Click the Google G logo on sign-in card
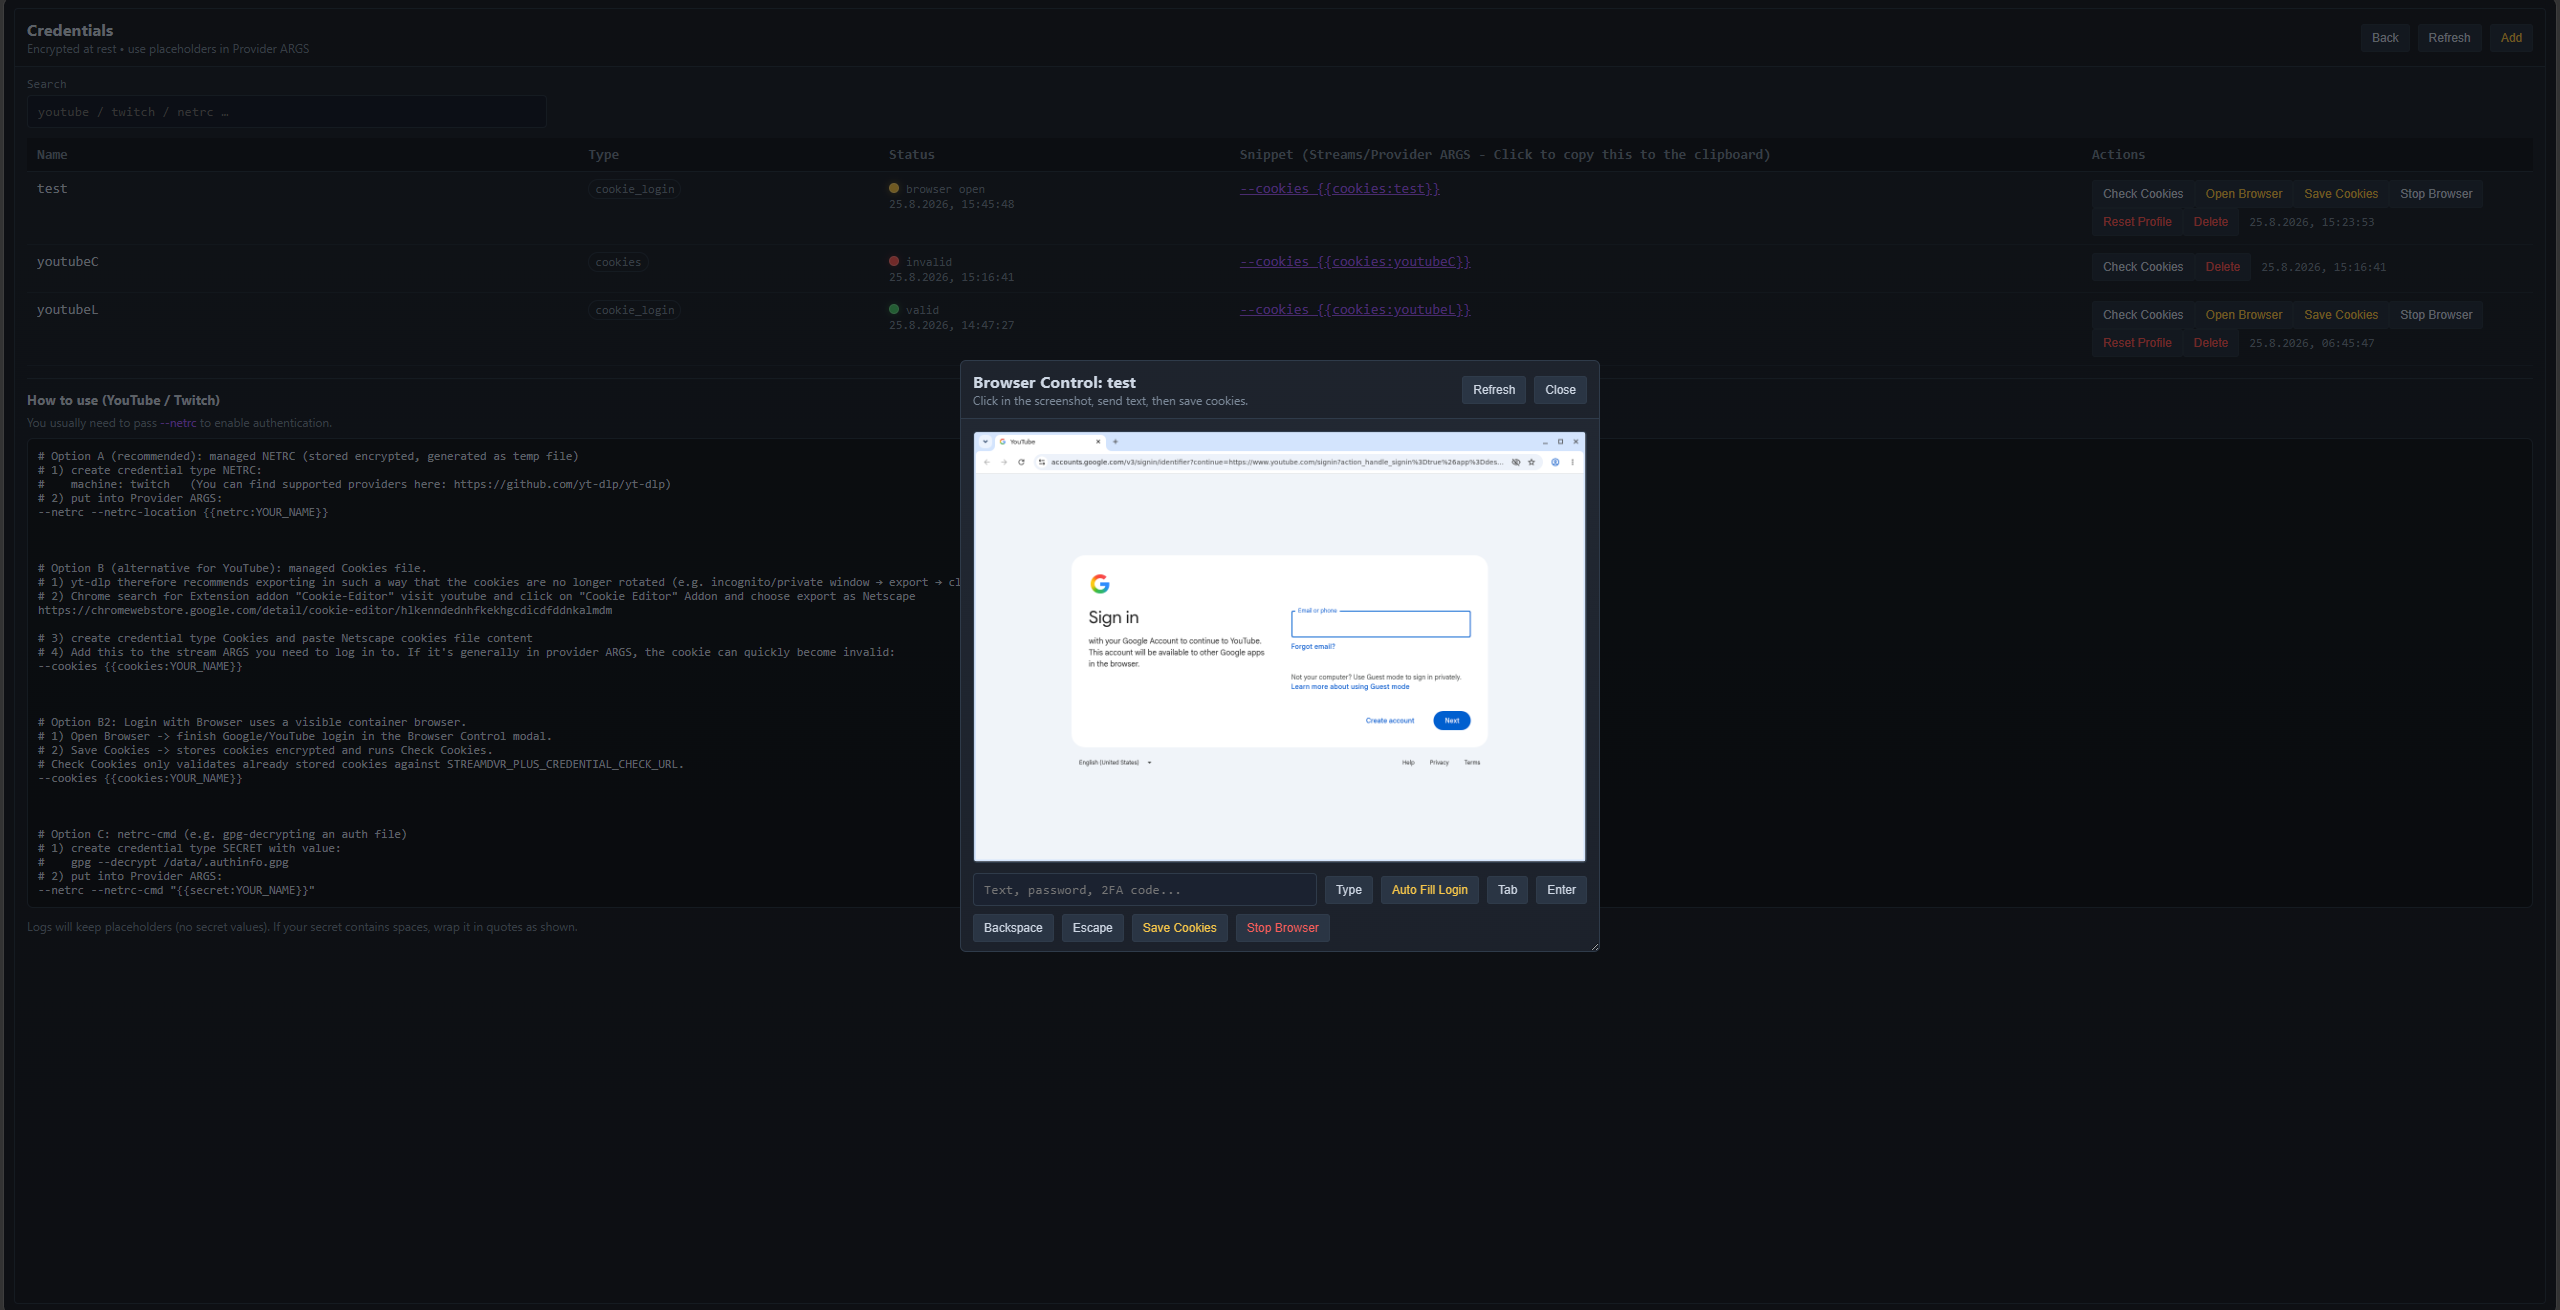Screen dimensions: 2560x1310 click(x=1100, y=584)
